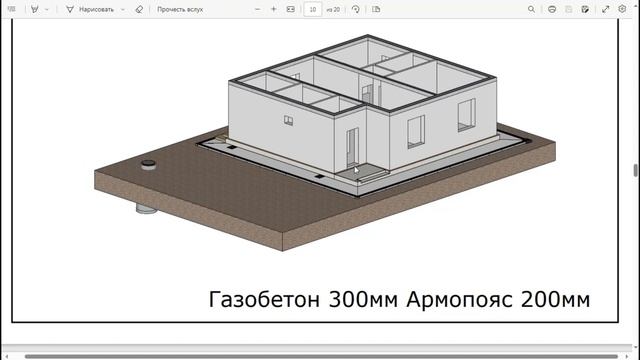Click the fit to page icon
Image resolution: width=640 pixels, height=360 pixels.
(x=291, y=9)
